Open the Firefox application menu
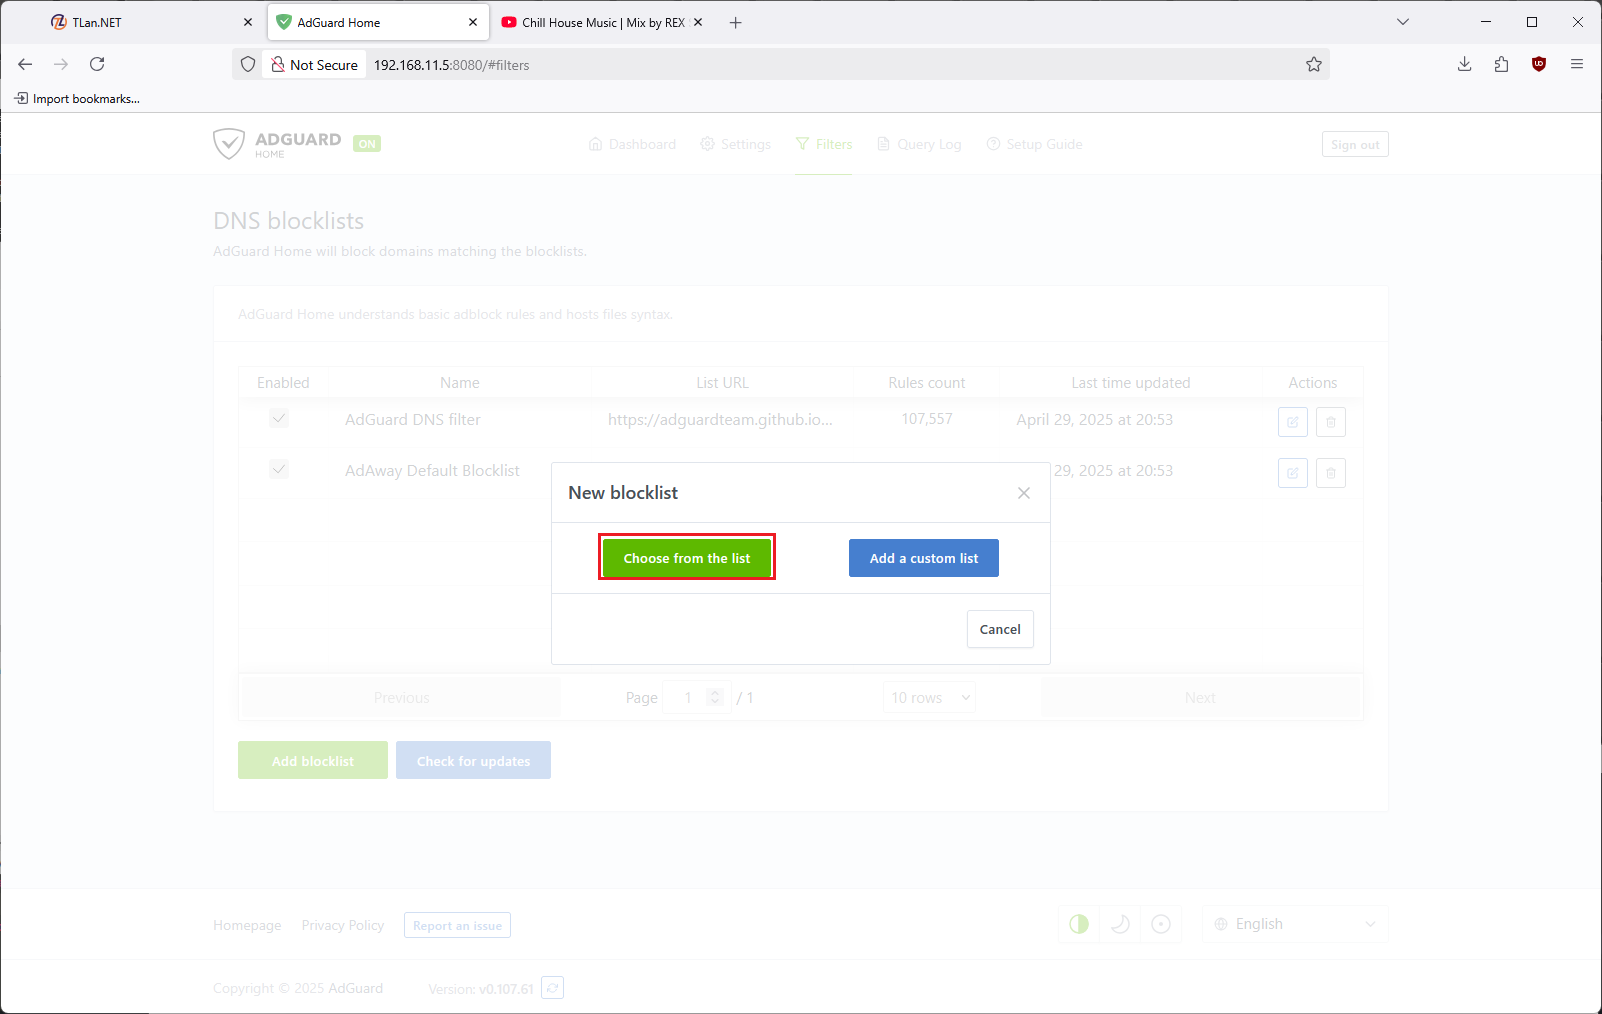 coord(1577,64)
